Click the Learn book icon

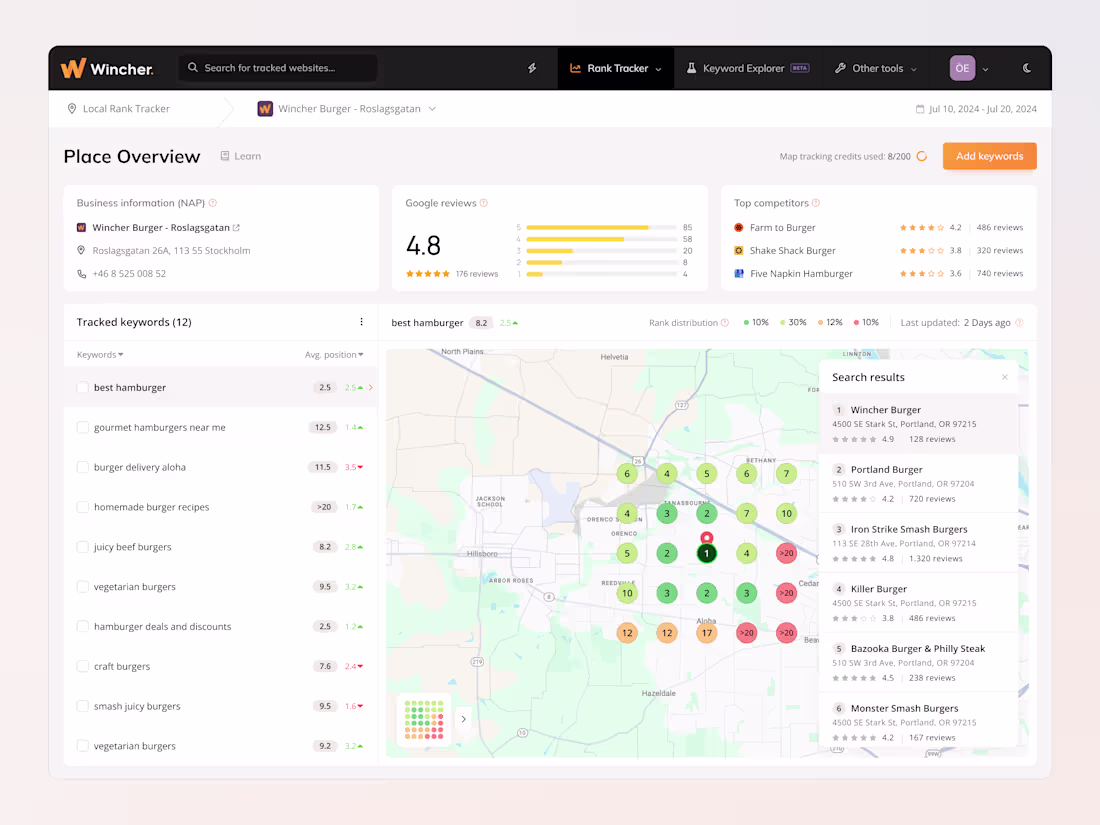[224, 156]
